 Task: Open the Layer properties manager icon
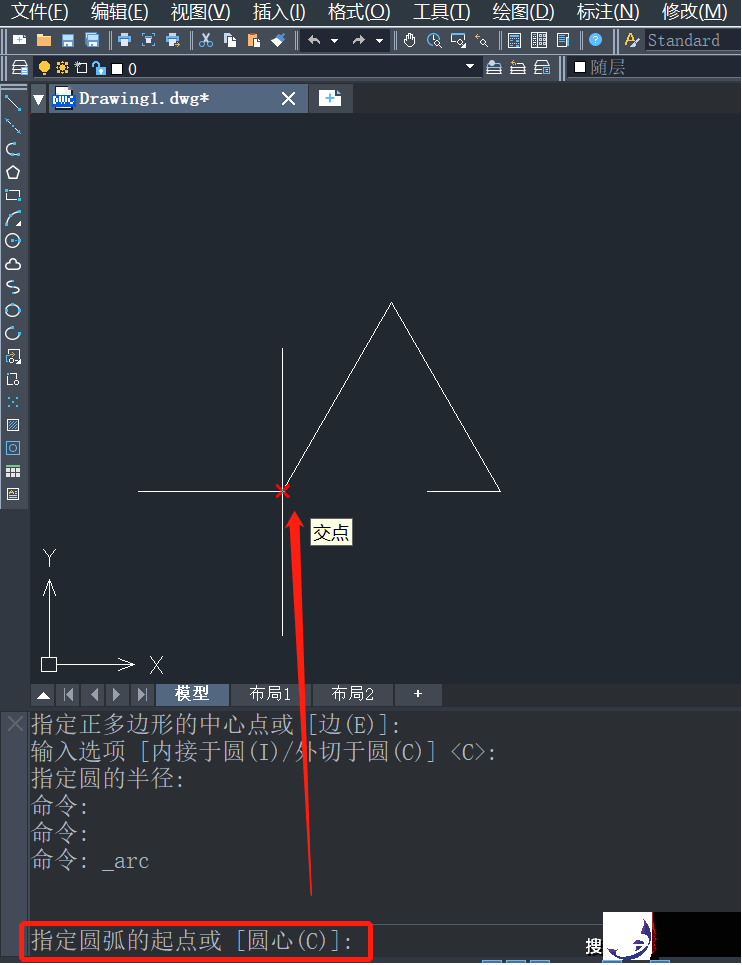(x=20, y=67)
